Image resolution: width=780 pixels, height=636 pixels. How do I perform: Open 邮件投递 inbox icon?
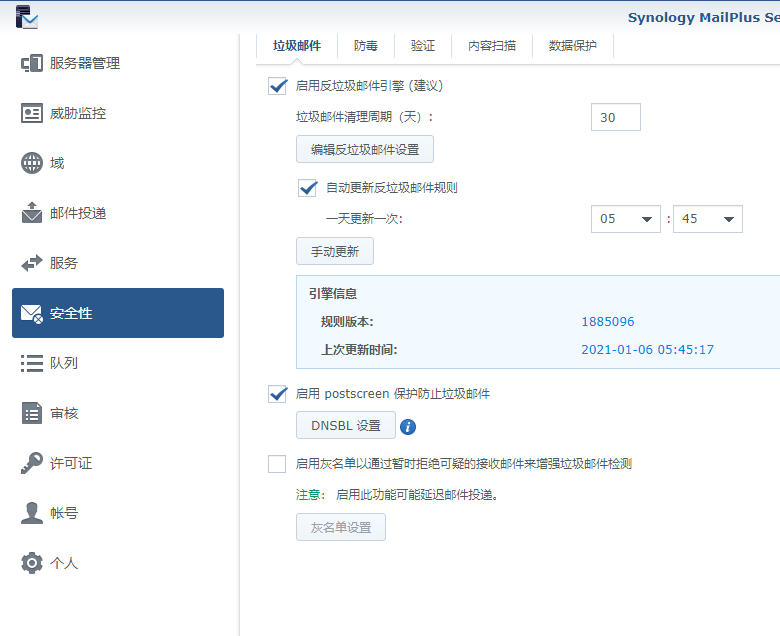click(32, 213)
